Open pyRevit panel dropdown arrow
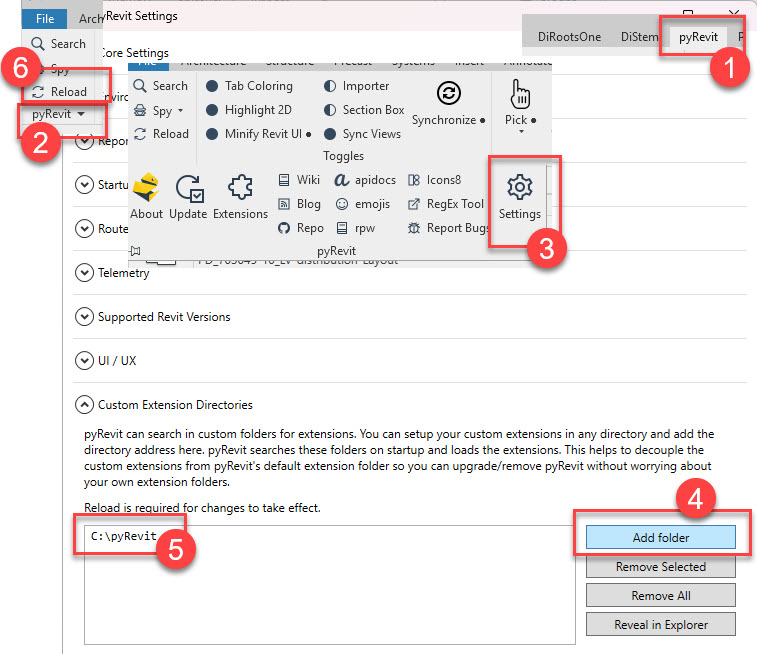Image resolution: width=757 pixels, height=654 pixels. pyautogui.click(x=81, y=114)
